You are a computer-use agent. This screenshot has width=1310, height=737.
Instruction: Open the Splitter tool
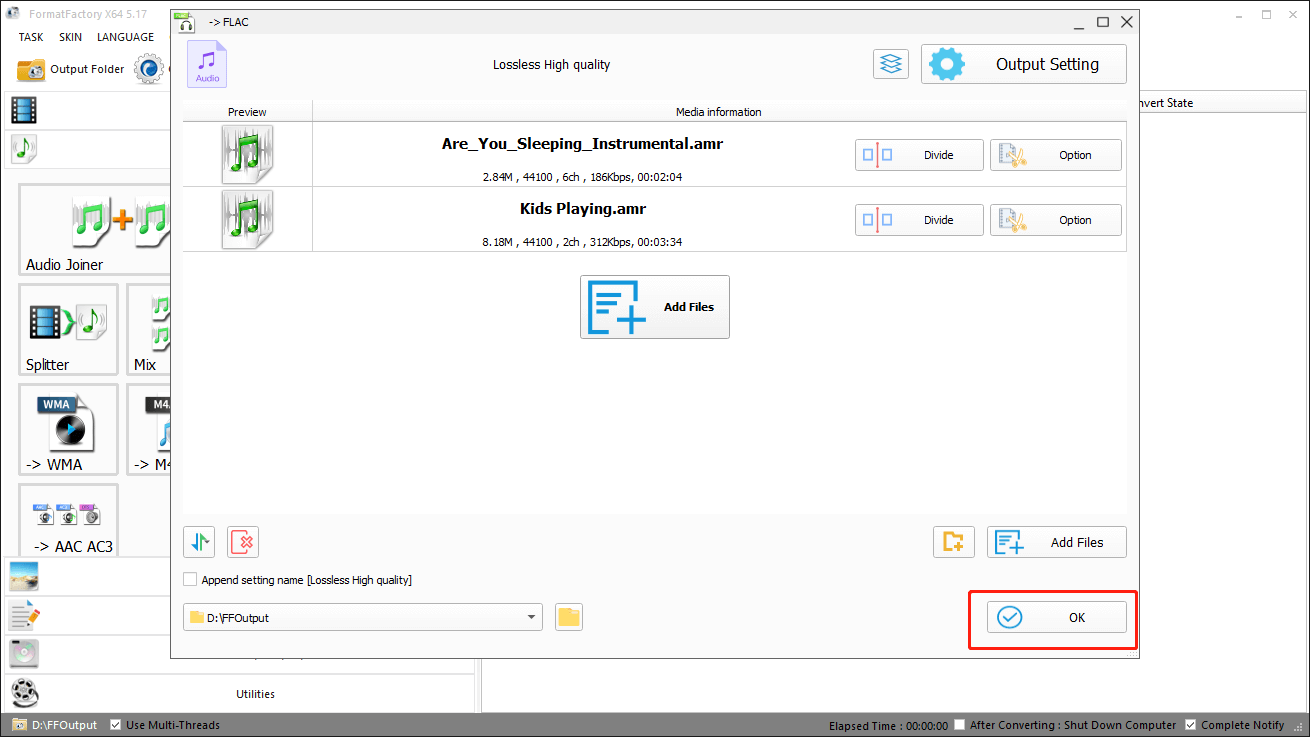coord(68,330)
